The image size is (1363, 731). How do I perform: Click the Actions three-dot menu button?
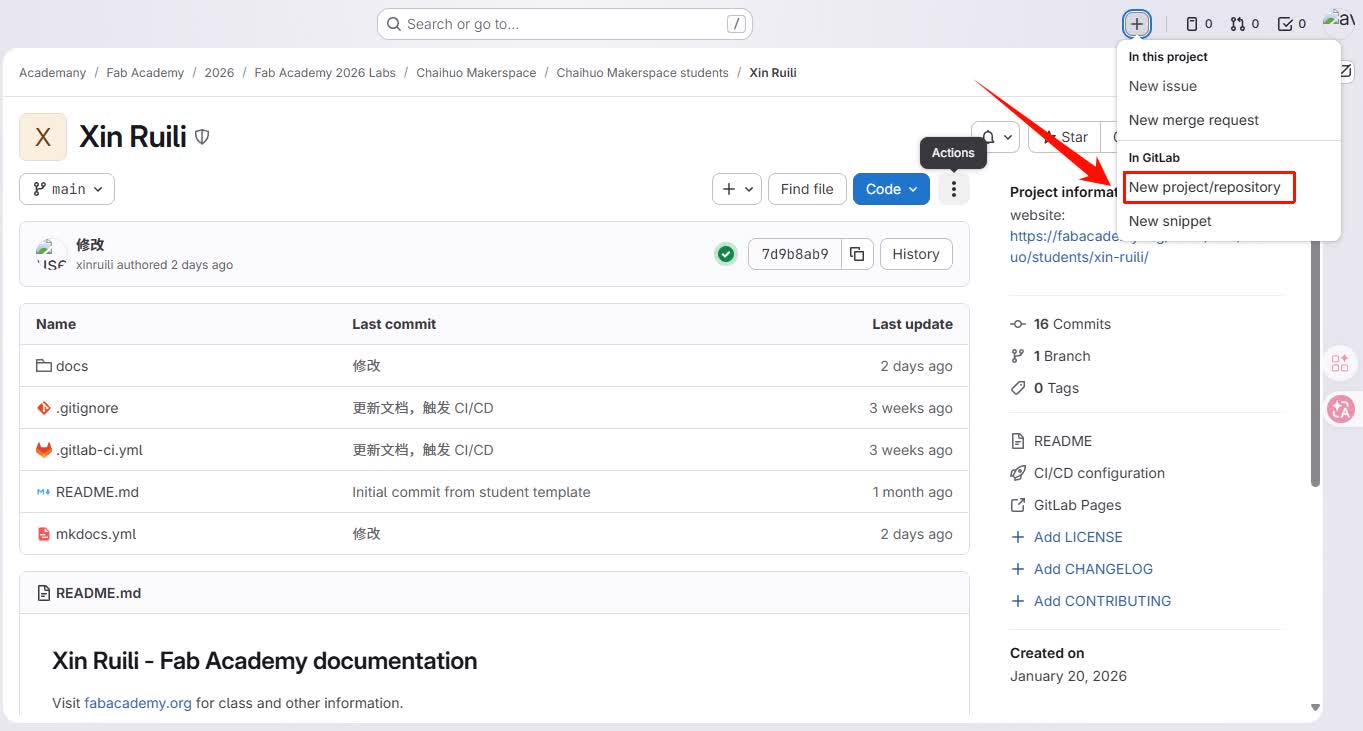(x=954, y=189)
